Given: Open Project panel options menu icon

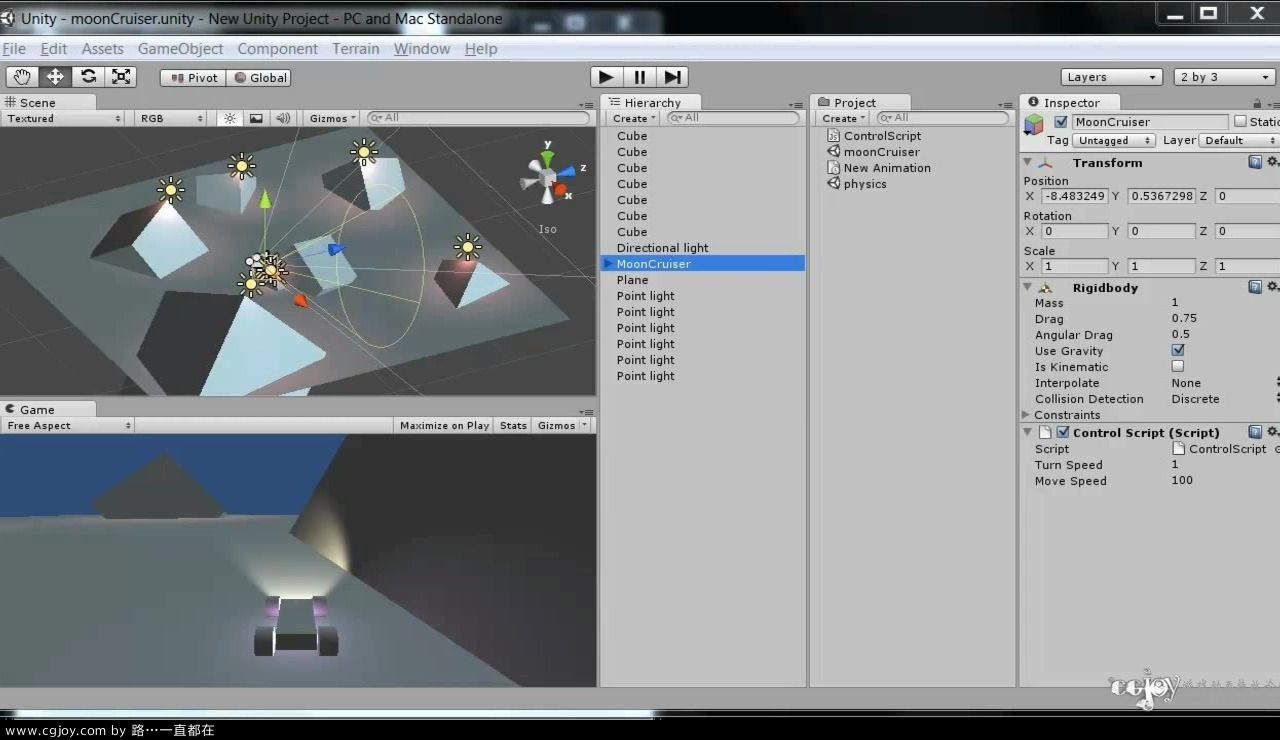Looking at the screenshot, I should pyautogui.click(x=1005, y=104).
